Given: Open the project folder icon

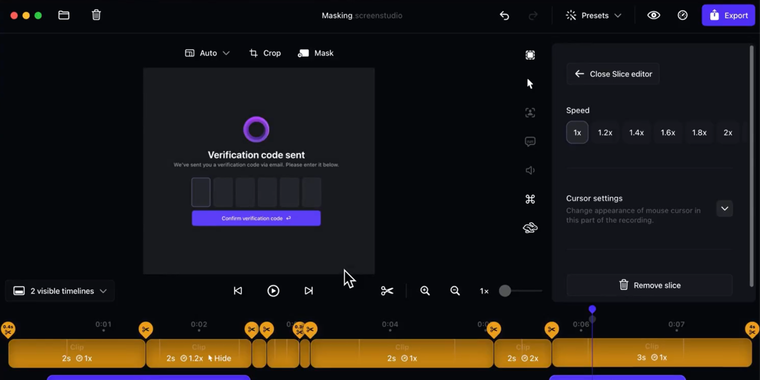Looking at the screenshot, I should (x=63, y=16).
